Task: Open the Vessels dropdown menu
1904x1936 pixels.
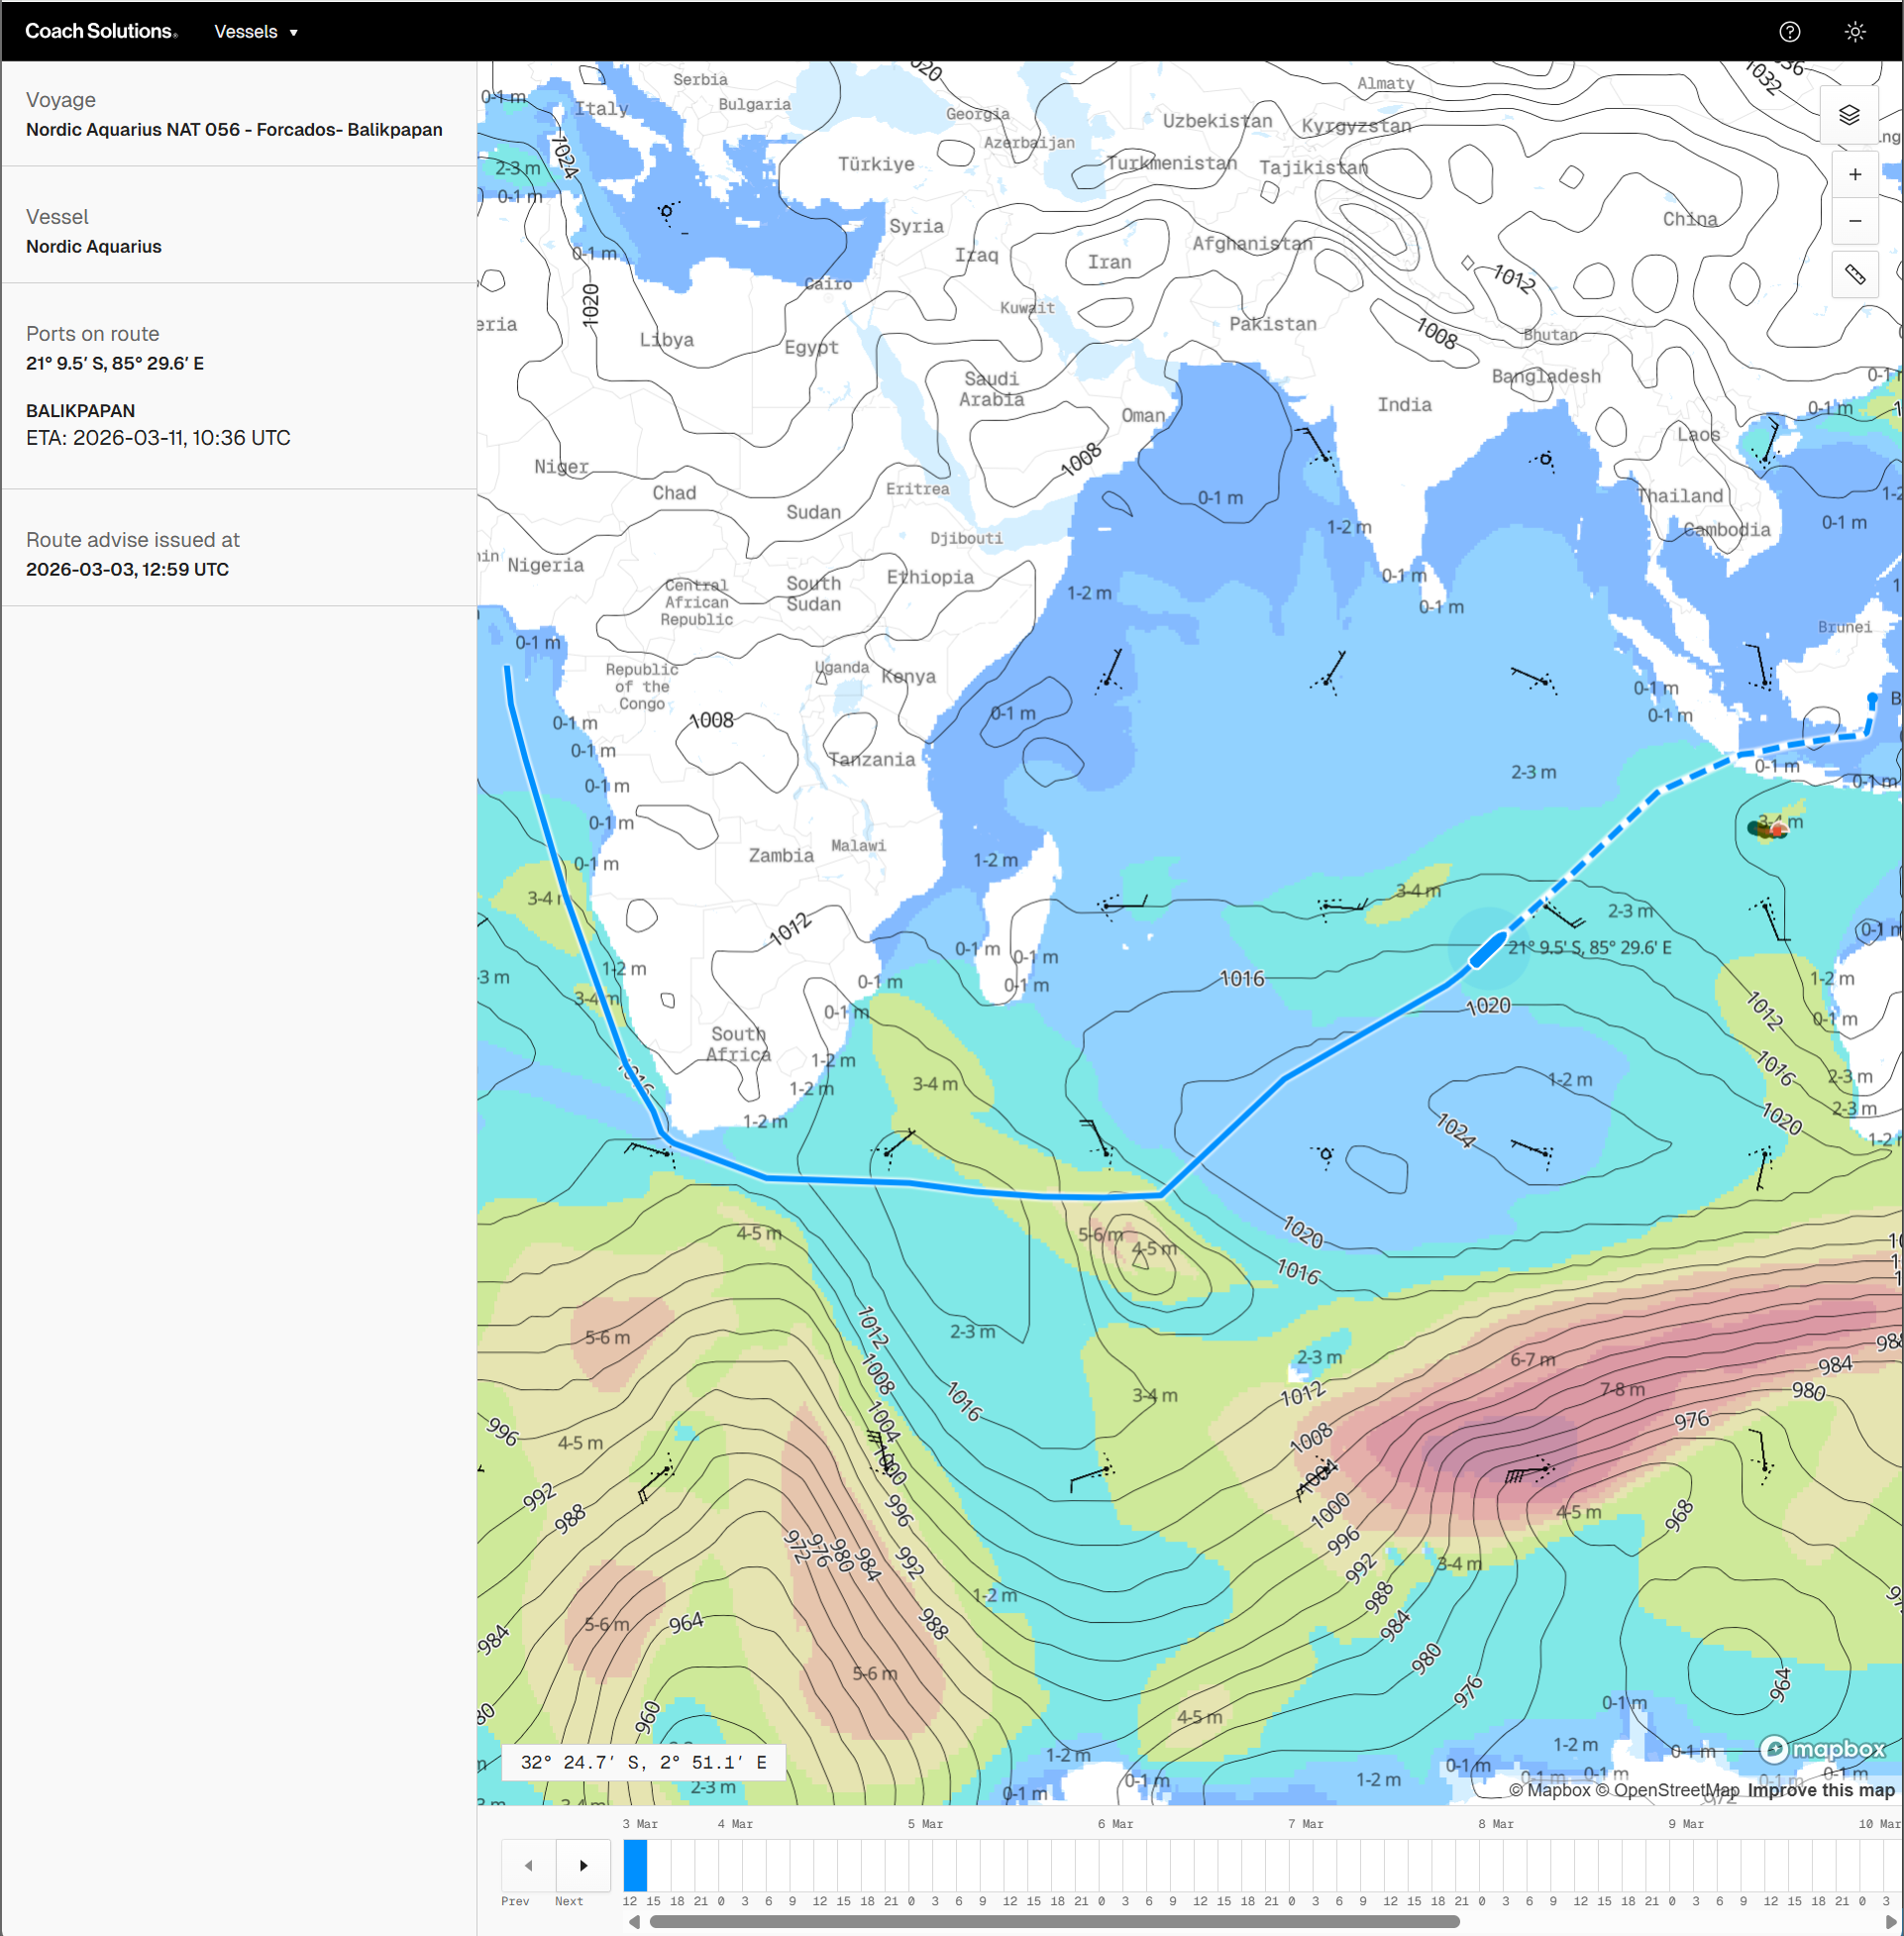Action: (x=256, y=32)
